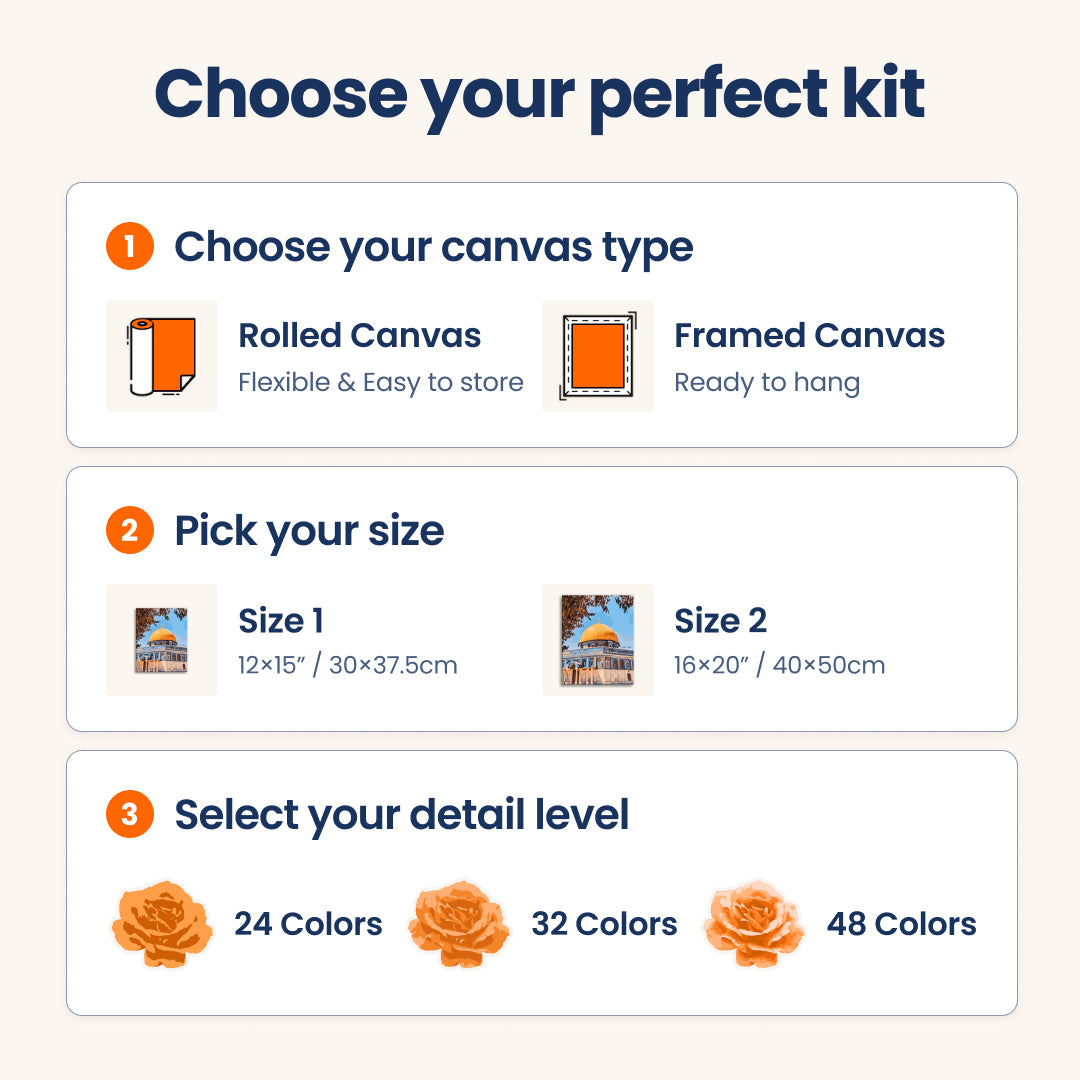
Task: Pick the Rolled Canvas option label
Action: [x=360, y=336]
